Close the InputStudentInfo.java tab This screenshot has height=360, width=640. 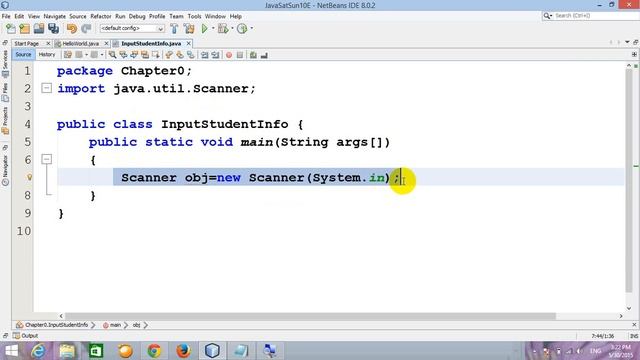[189, 43]
